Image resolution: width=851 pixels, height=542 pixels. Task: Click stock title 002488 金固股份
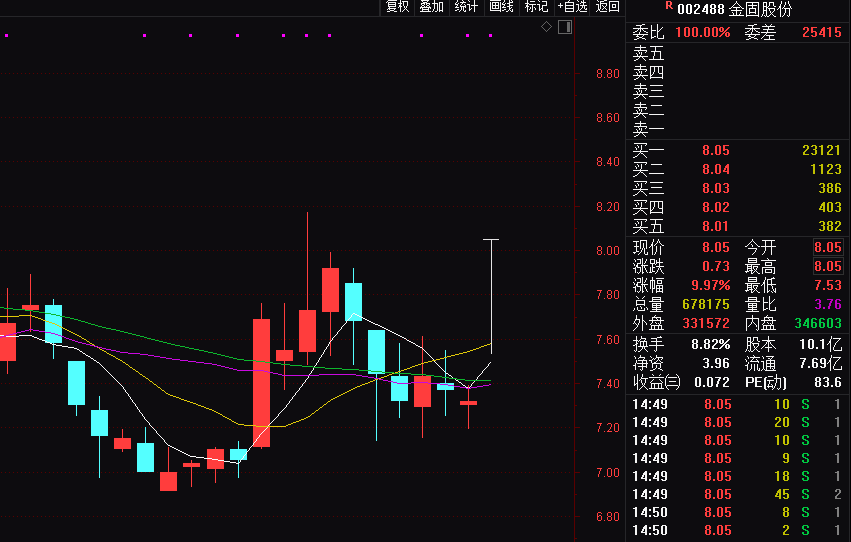pos(734,9)
